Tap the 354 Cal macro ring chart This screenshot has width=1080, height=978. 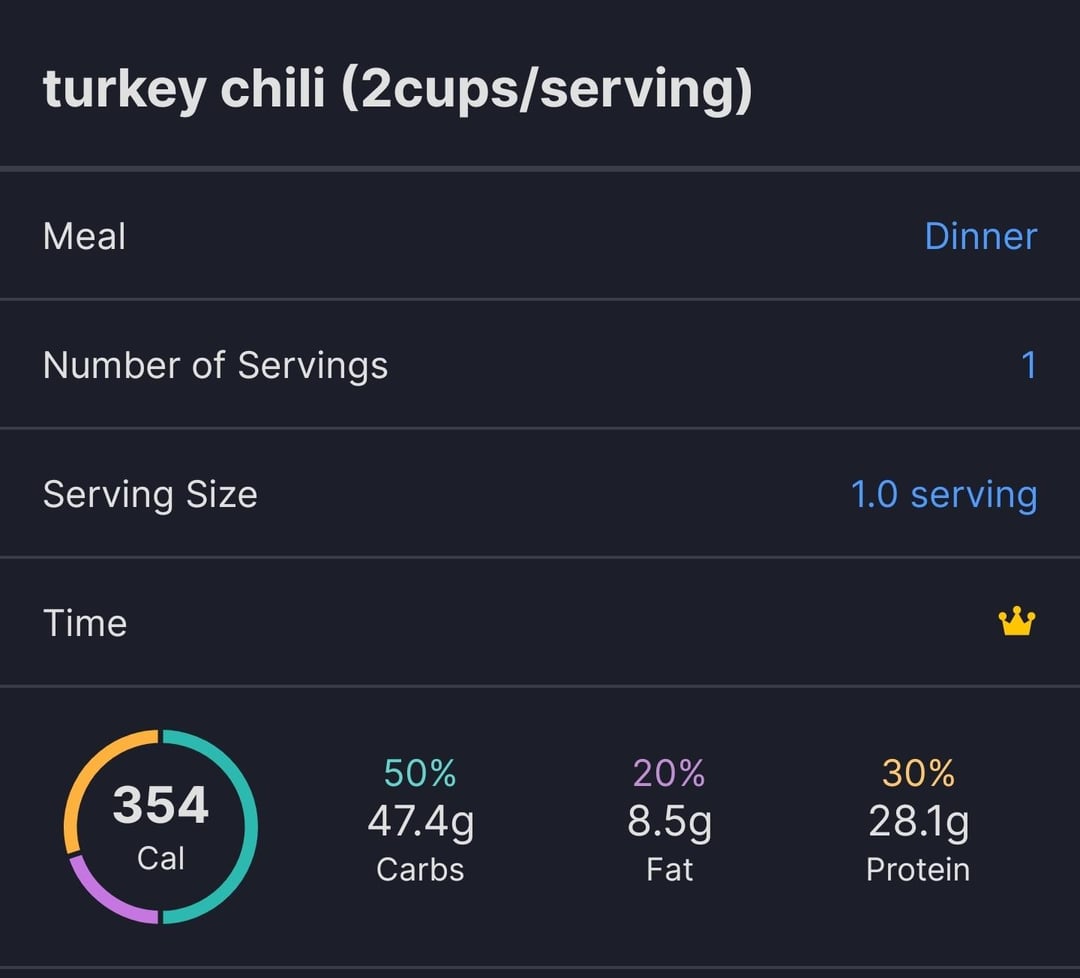[x=160, y=826]
